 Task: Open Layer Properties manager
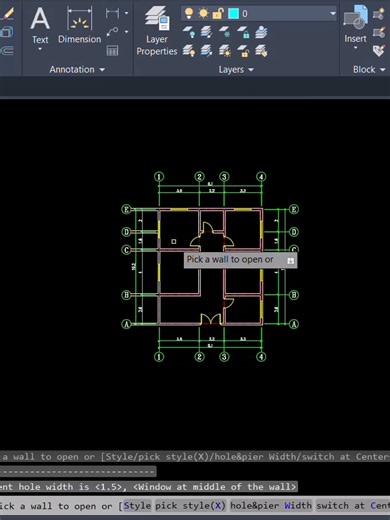157,31
